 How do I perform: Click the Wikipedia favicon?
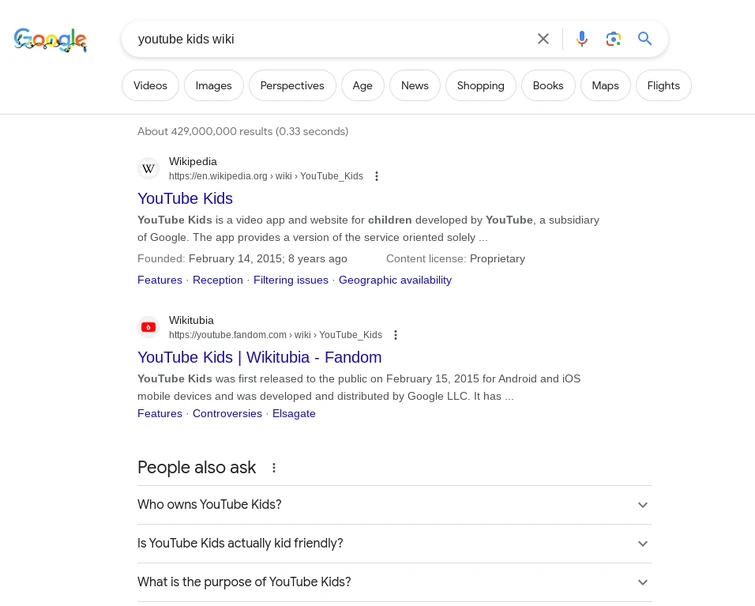tap(149, 168)
